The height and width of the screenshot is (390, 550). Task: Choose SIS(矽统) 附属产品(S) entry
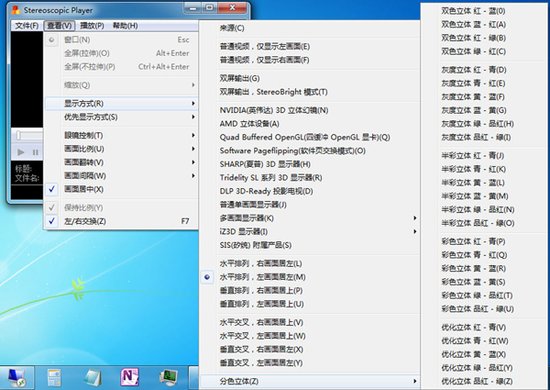click(x=310, y=245)
